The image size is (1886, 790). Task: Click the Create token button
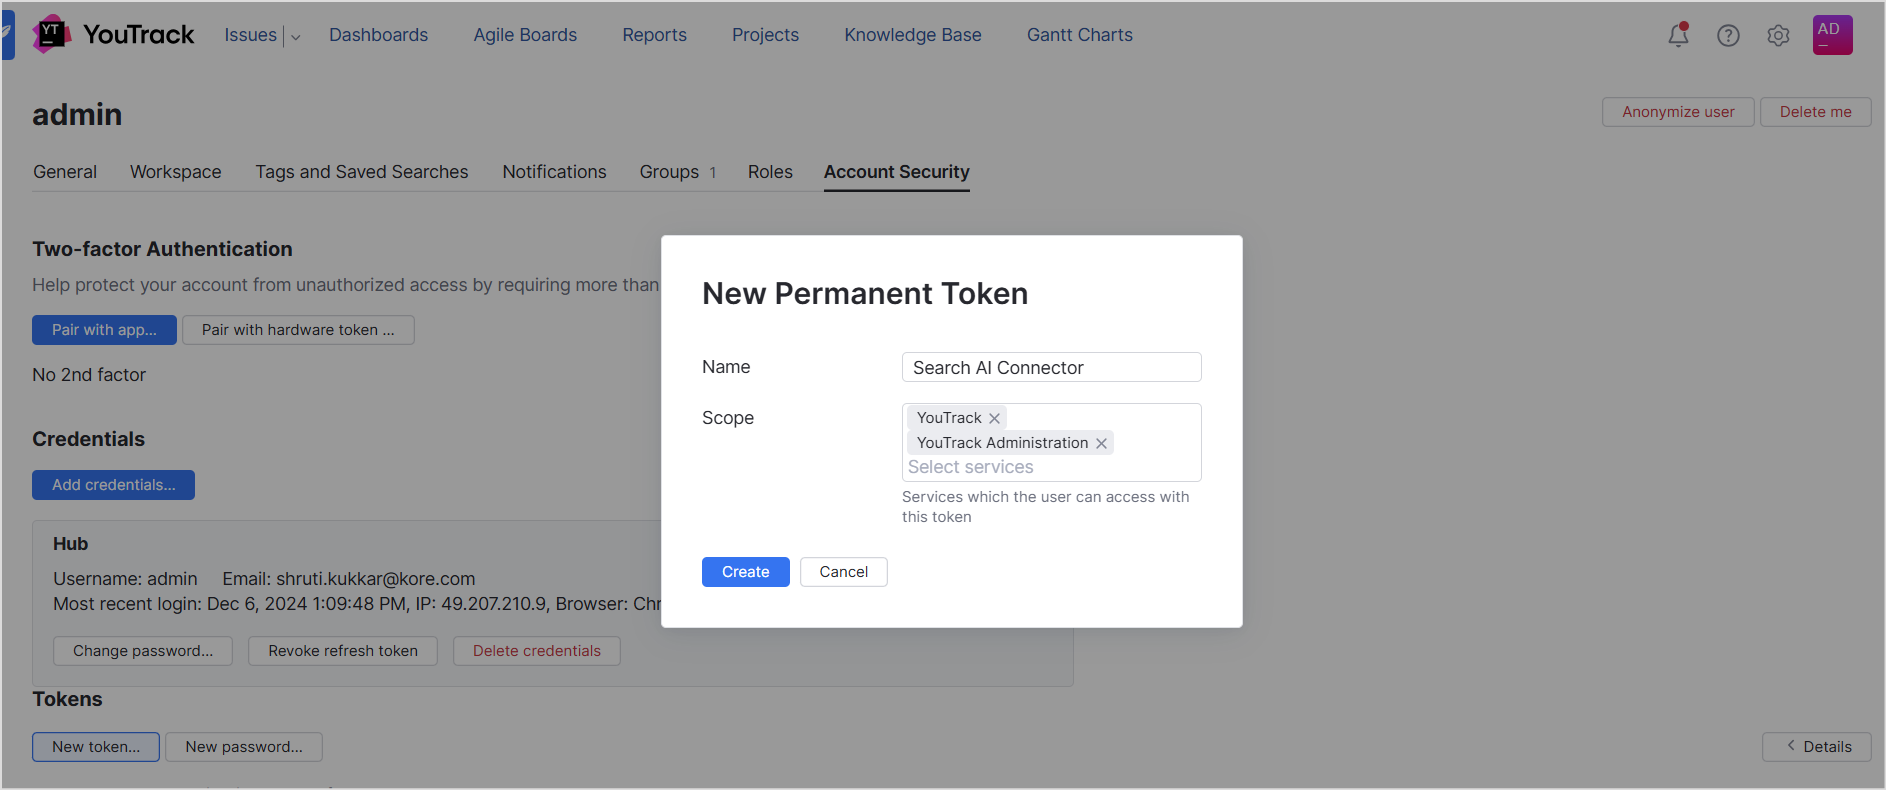pyautogui.click(x=745, y=572)
